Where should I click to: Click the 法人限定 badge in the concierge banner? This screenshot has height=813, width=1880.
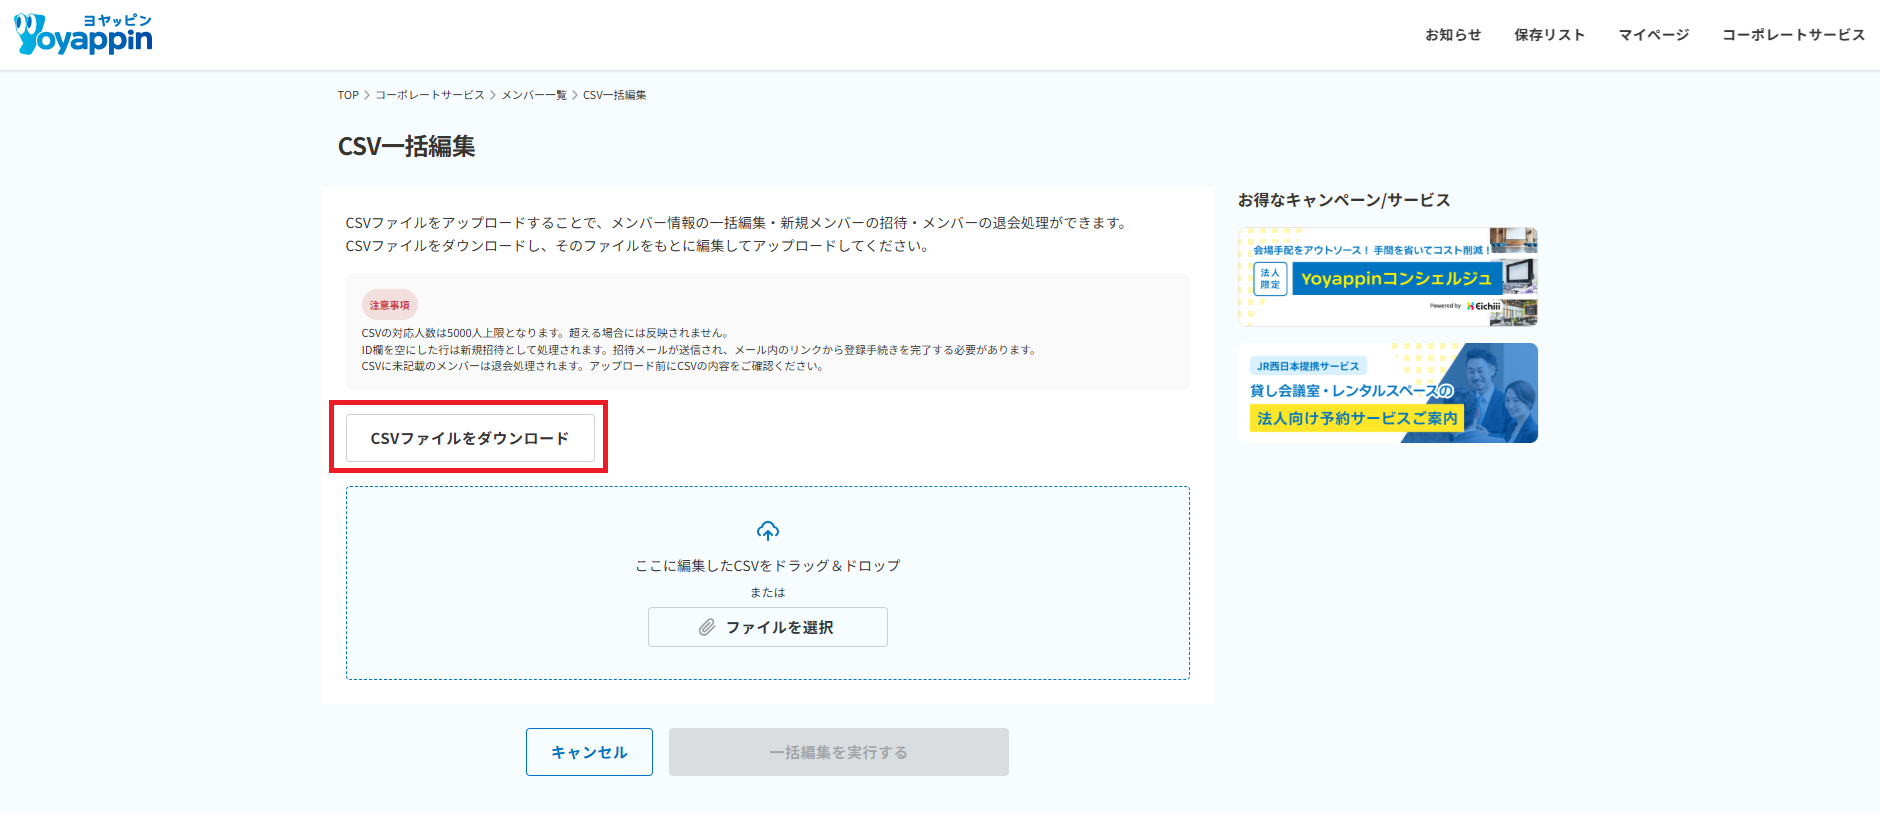(x=1270, y=279)
